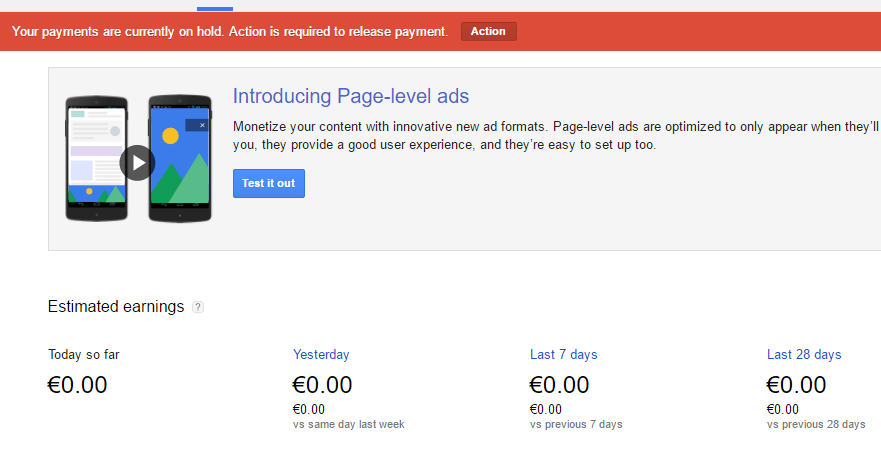Click the help icon beside Estimated earnings
This screenshot has height=459, width=881.
coord(198,307)
